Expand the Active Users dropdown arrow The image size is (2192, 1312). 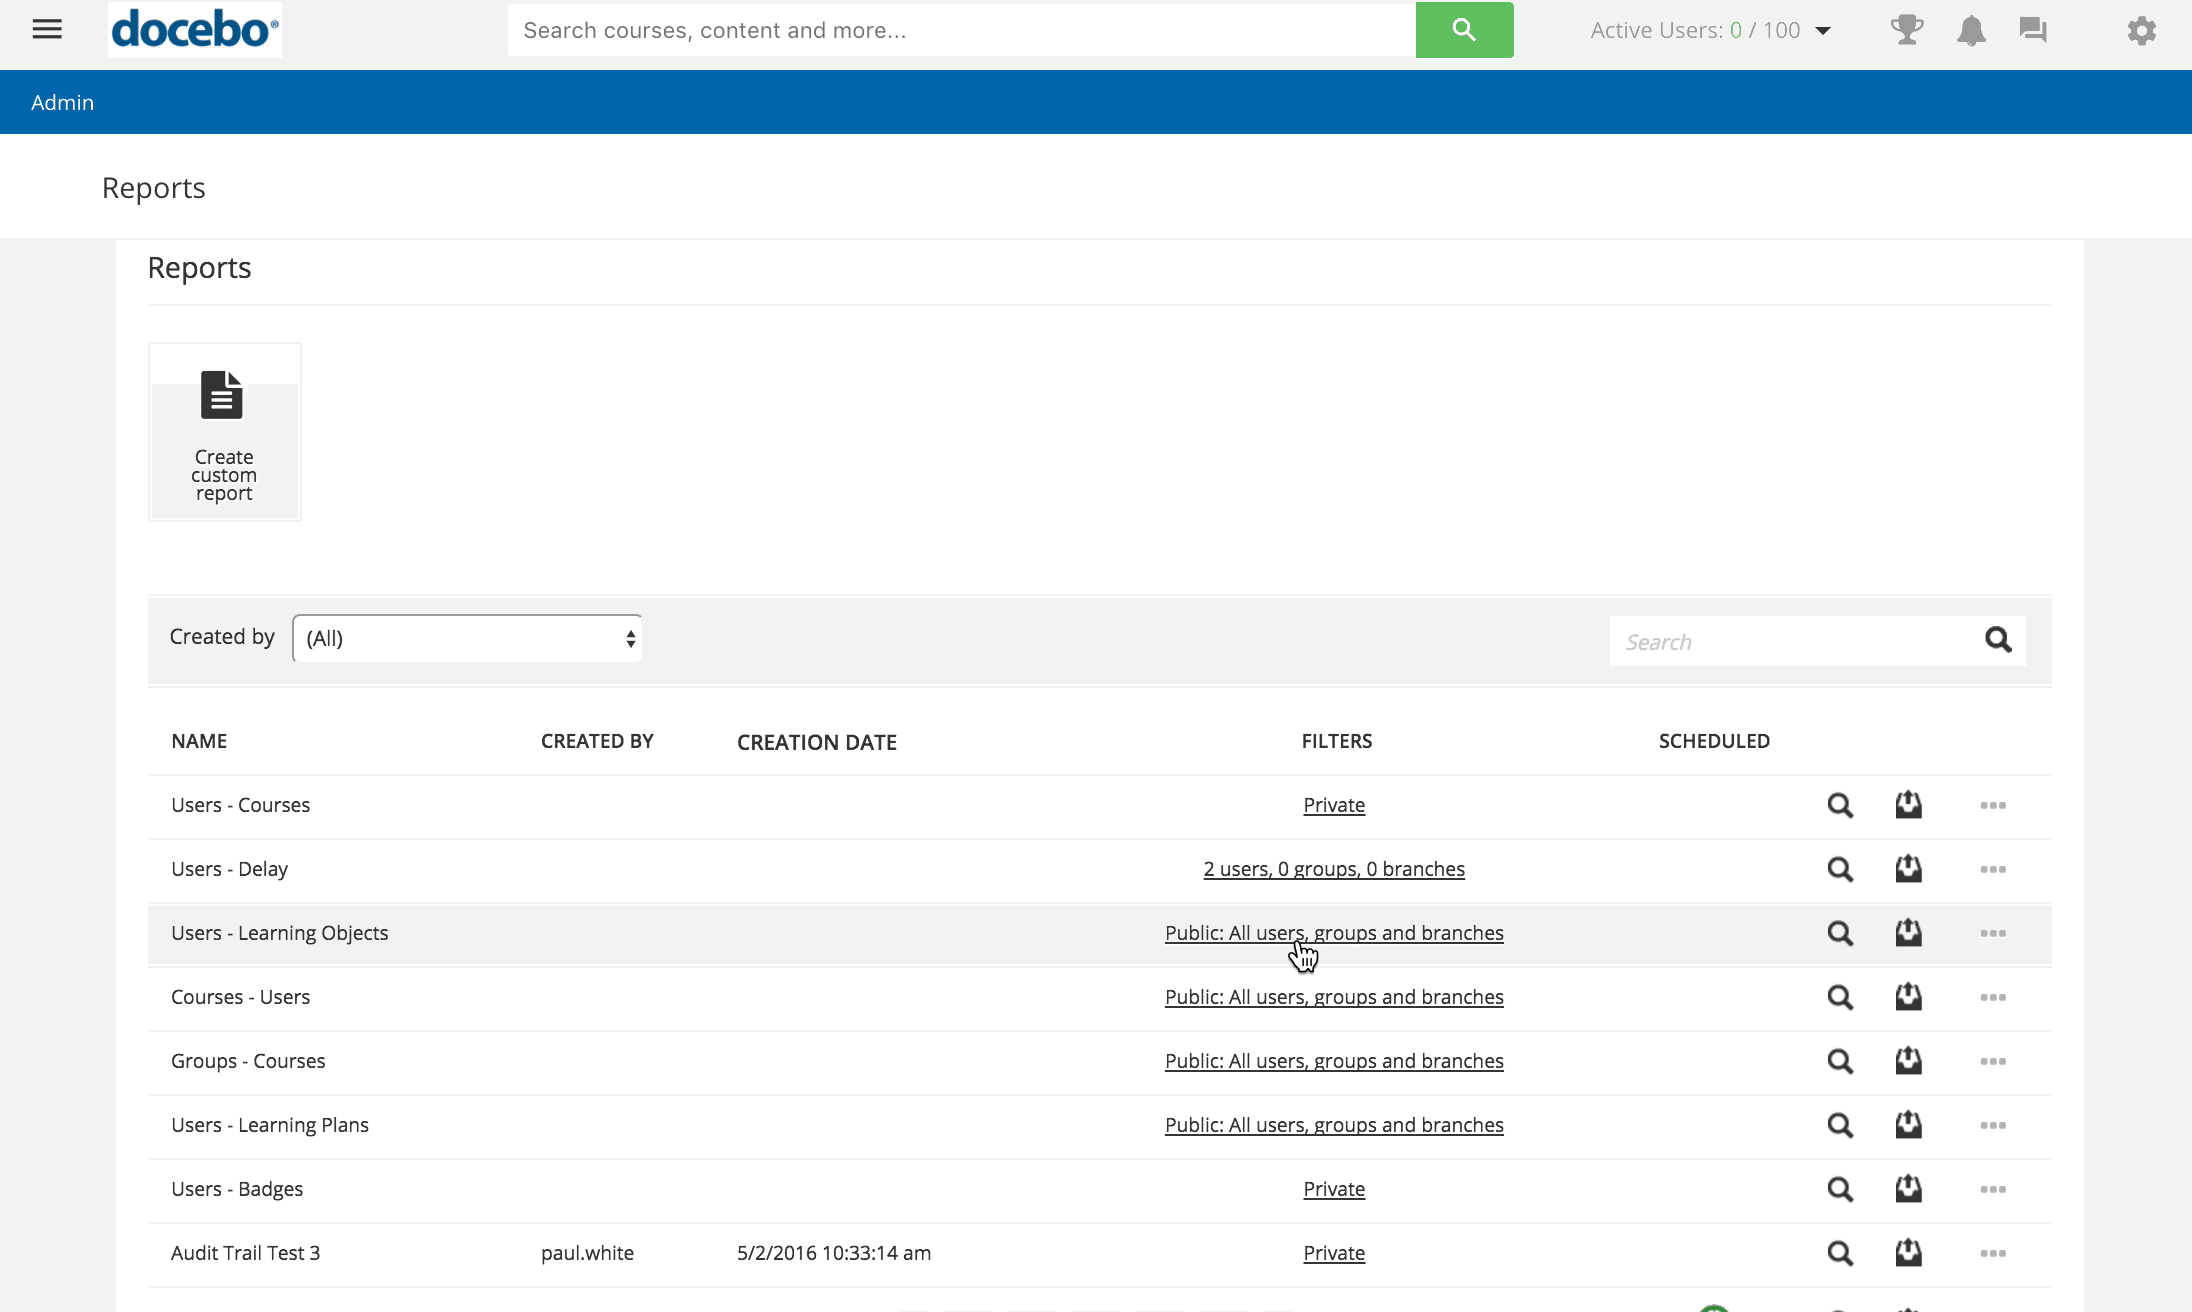[1823, 31]
